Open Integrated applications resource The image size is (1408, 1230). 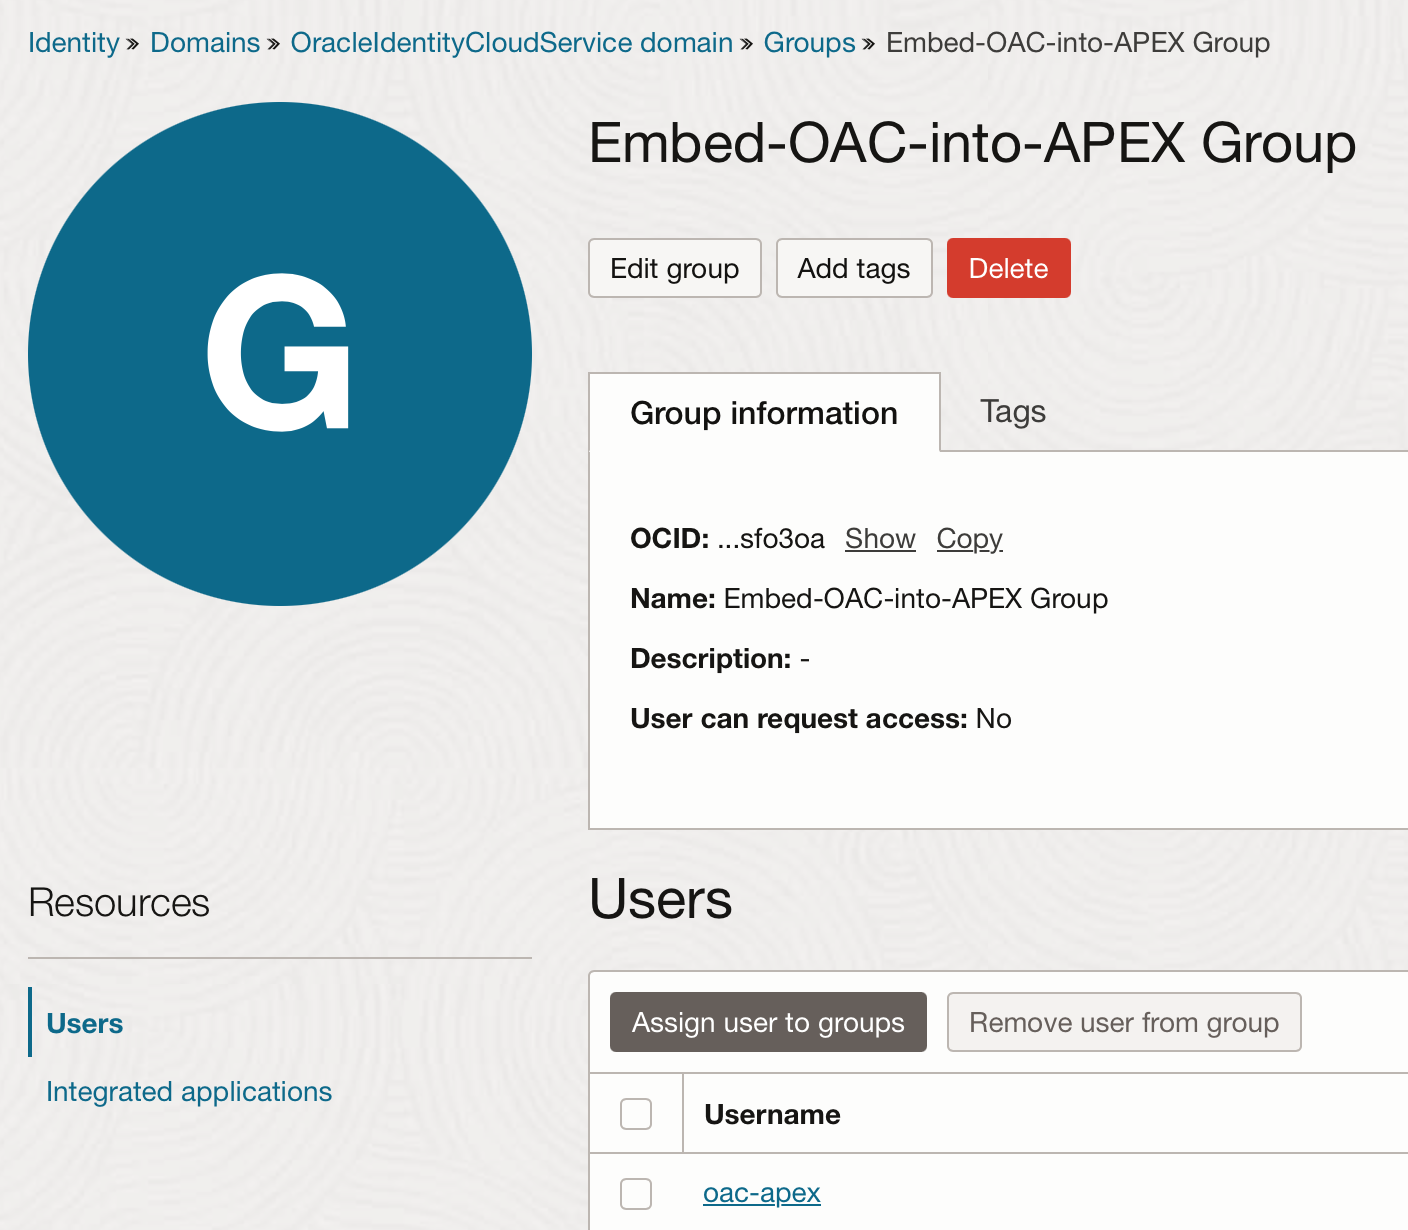pos(189,1091)
